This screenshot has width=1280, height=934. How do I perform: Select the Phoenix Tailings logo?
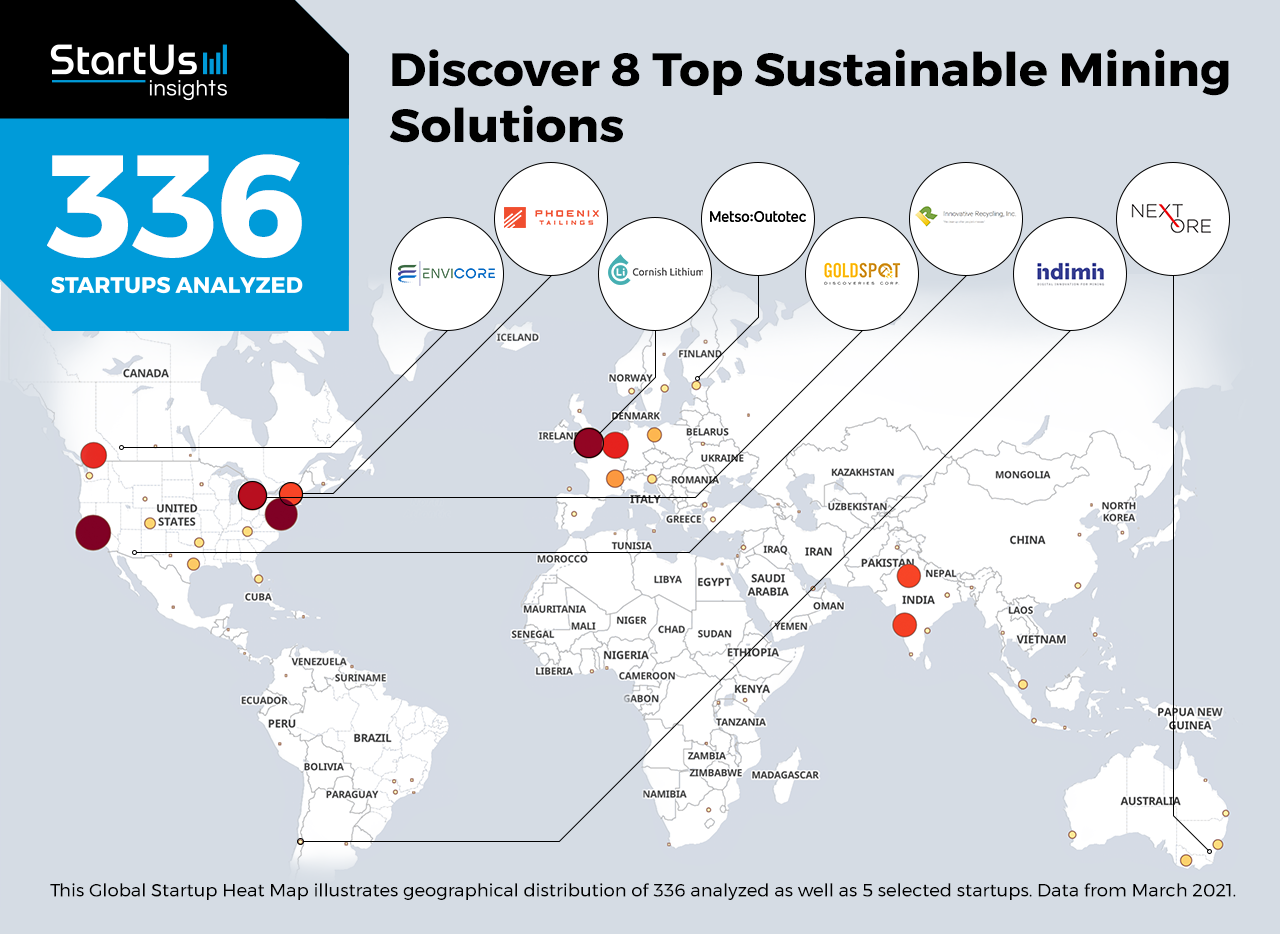552,218
